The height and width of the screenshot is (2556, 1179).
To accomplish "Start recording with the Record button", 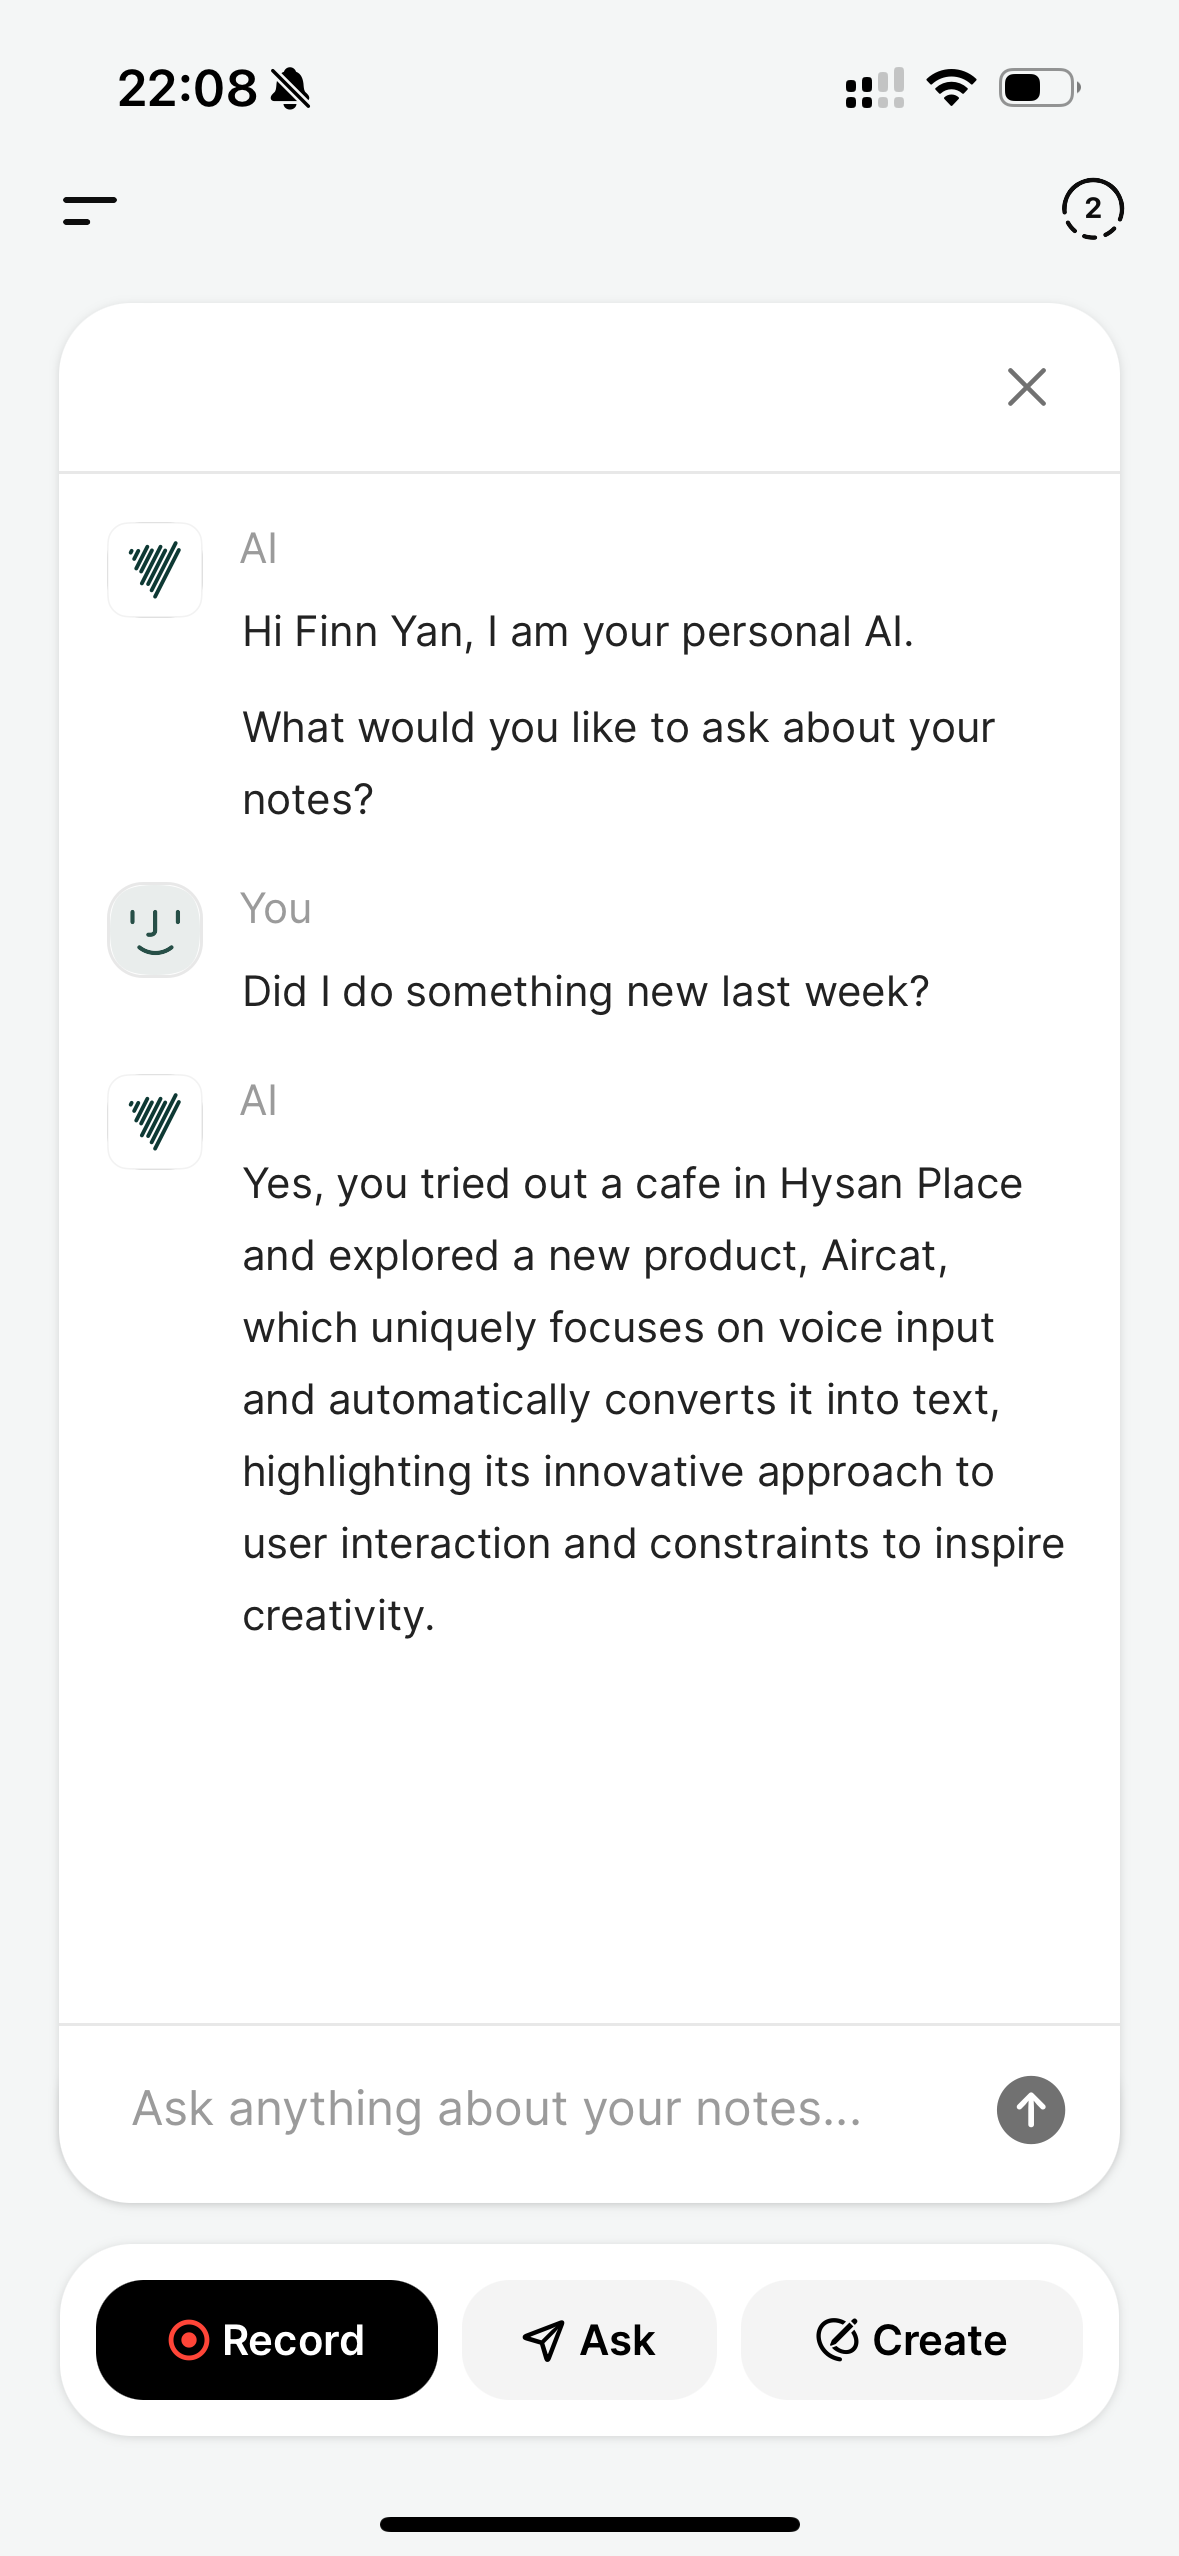I will tap(267, 2340).
